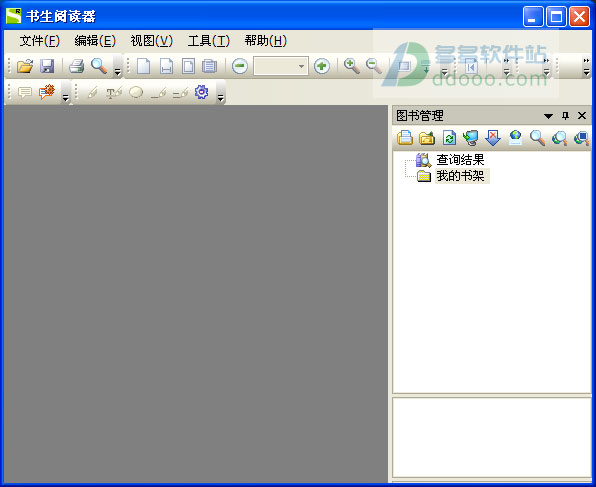
Task: Open the 文件(F) menu
Action: point(40,41)
